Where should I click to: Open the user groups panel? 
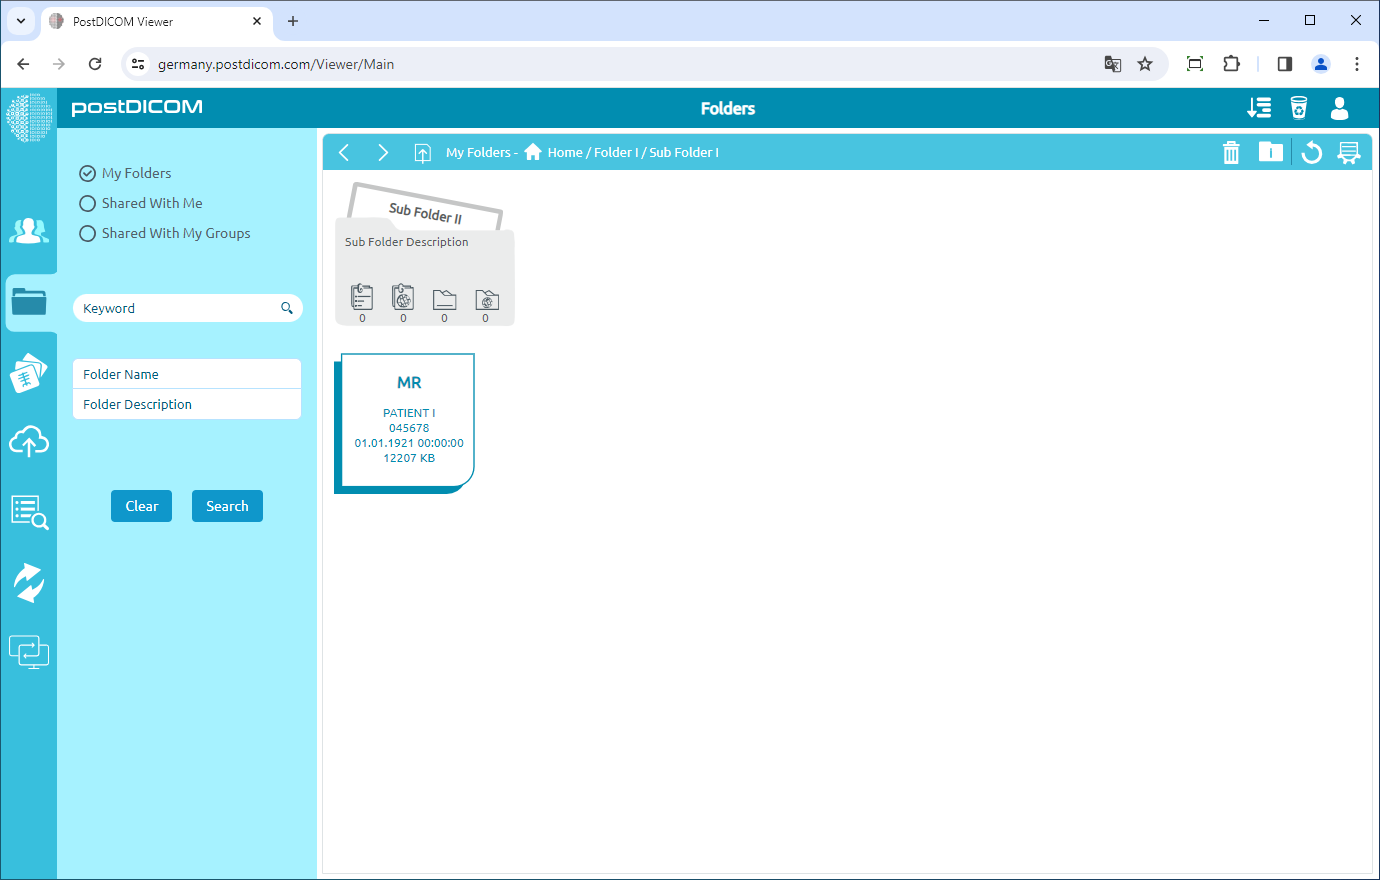(x=29, y=231)
